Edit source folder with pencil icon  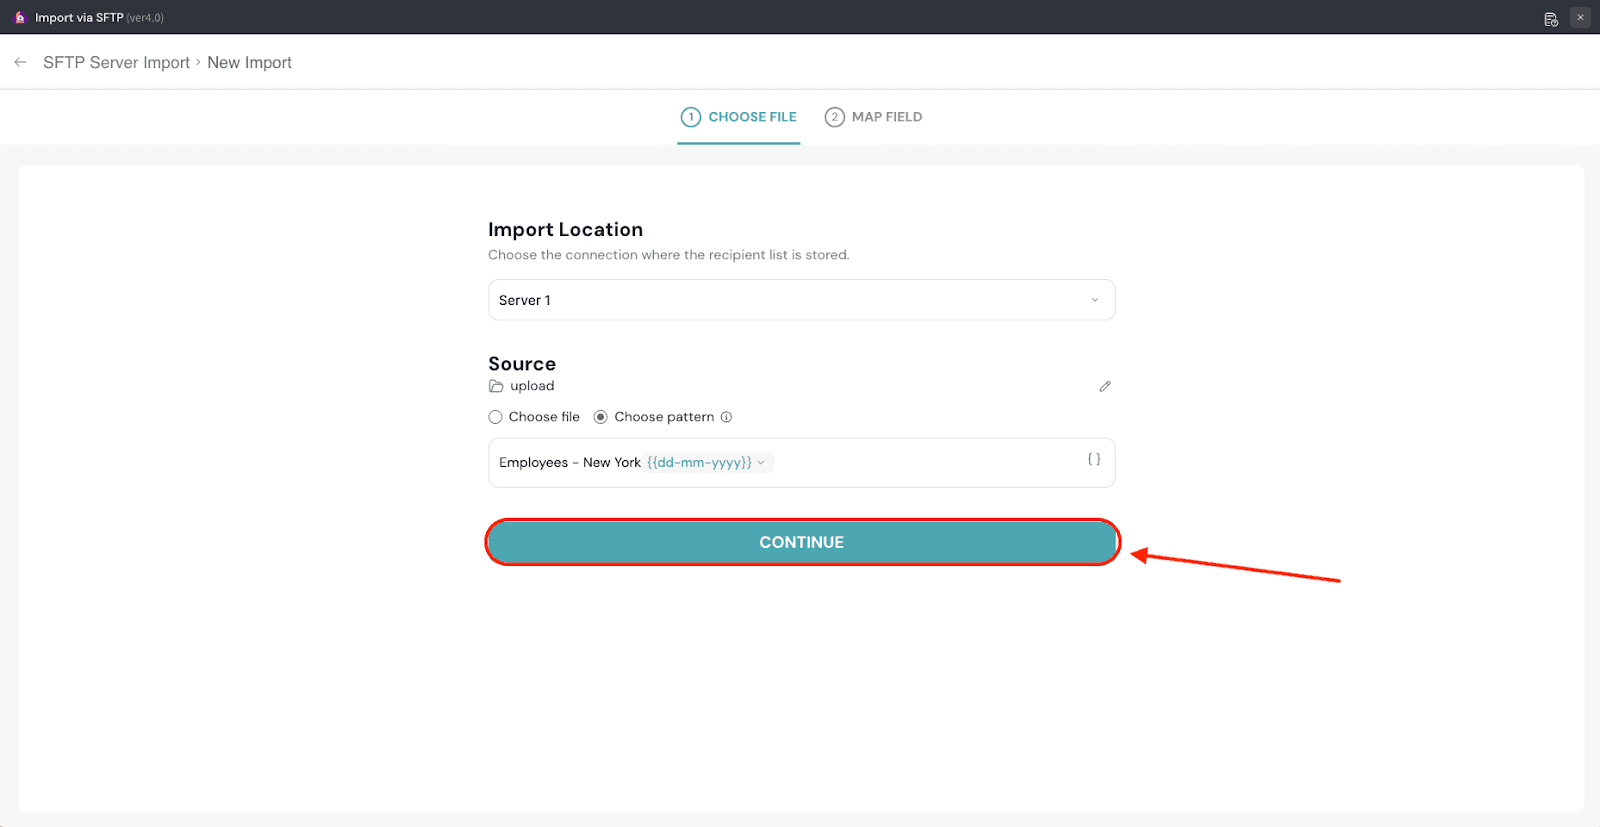pyautogui.click(x=1105, y=386)
